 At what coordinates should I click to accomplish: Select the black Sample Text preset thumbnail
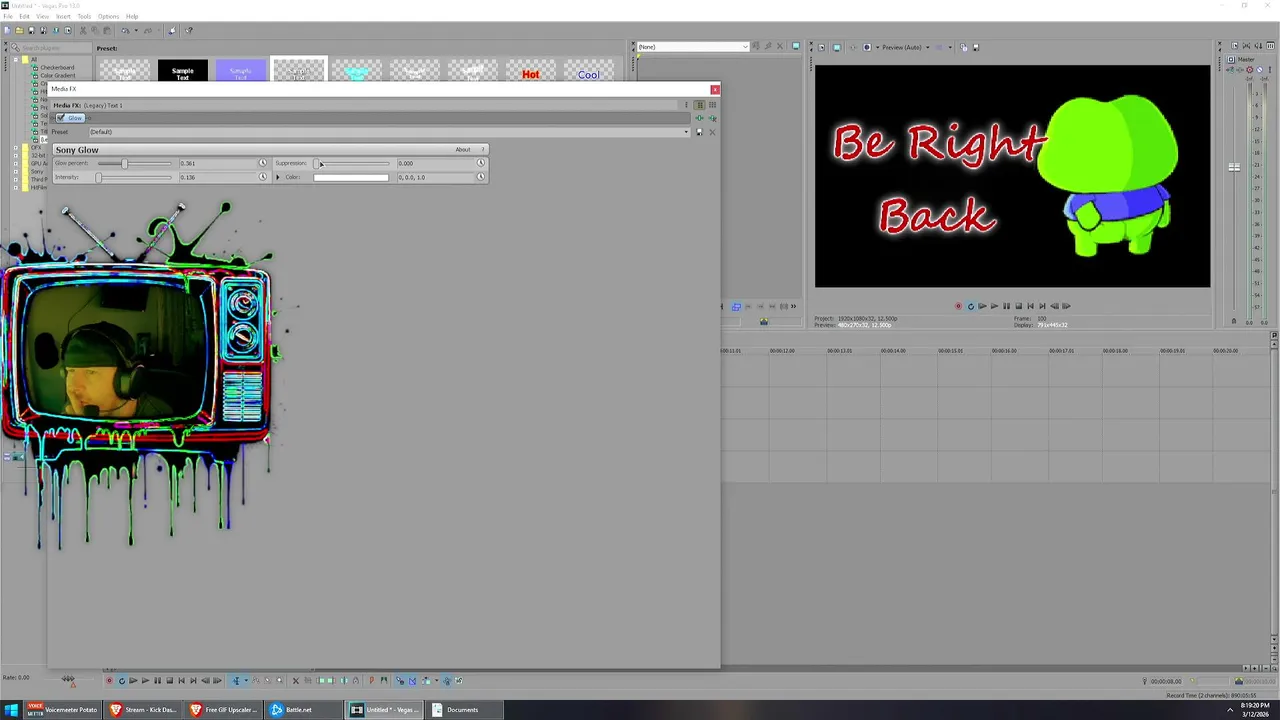pyautogui.click(x=183, y=72)
